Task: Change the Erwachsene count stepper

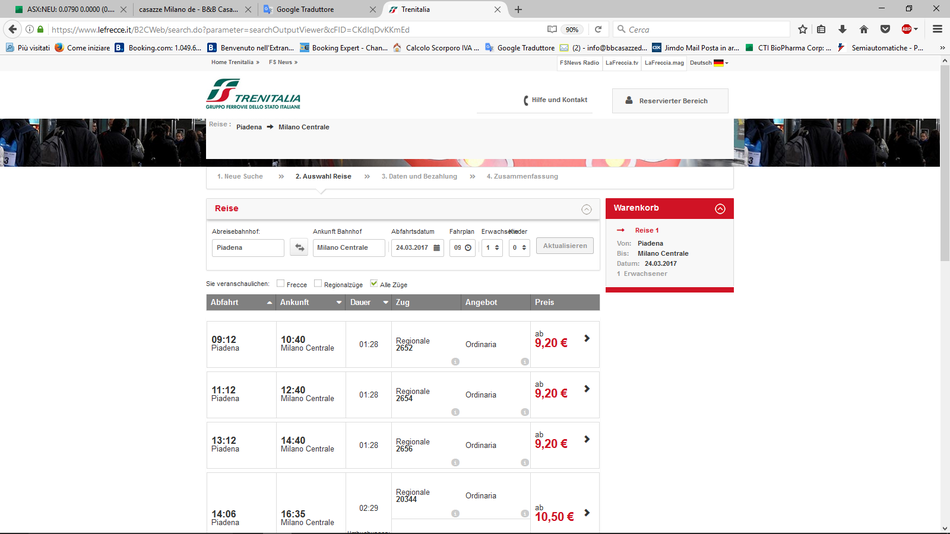Action: tap(497, 247)
